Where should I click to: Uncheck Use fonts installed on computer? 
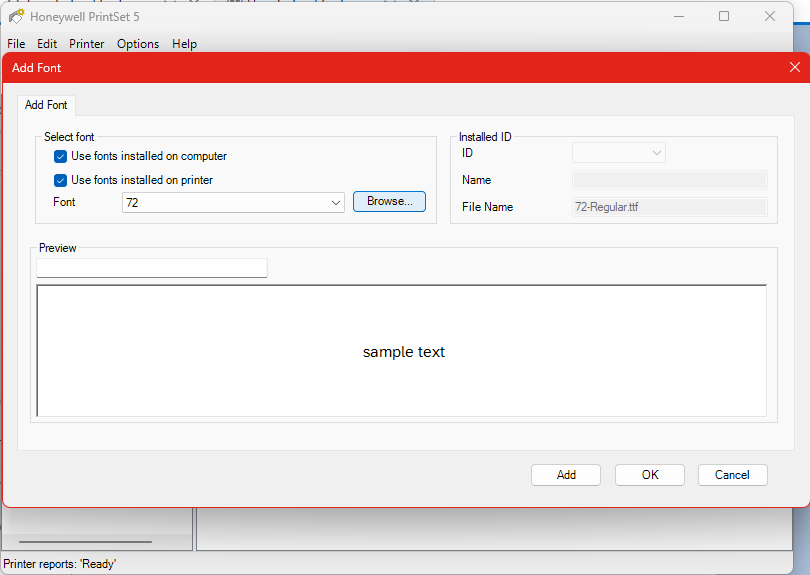click(60, 156)
